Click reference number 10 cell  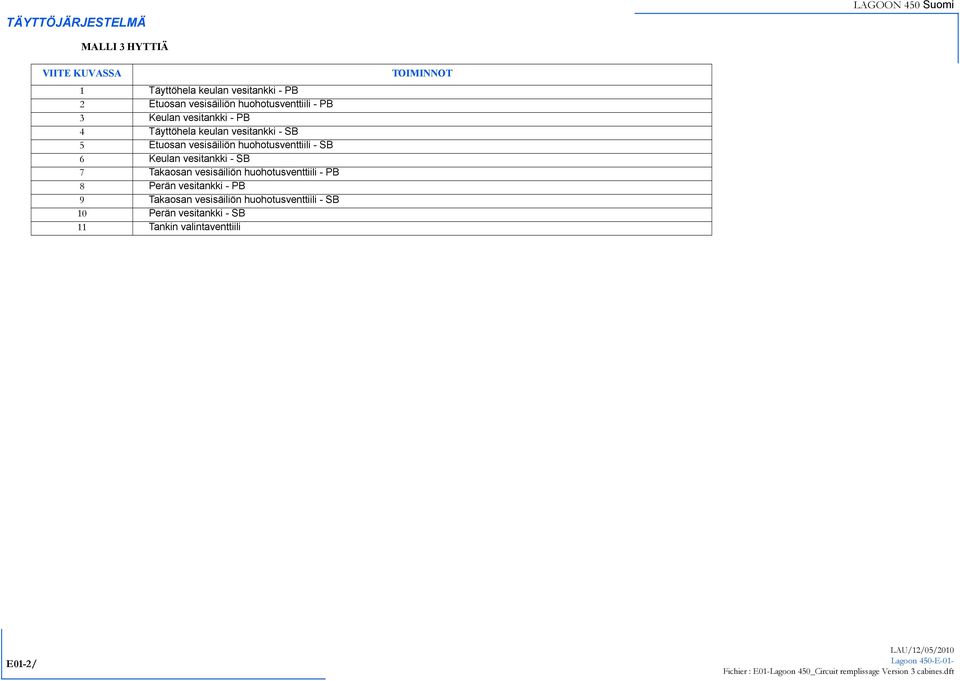(x=82, y=214)
